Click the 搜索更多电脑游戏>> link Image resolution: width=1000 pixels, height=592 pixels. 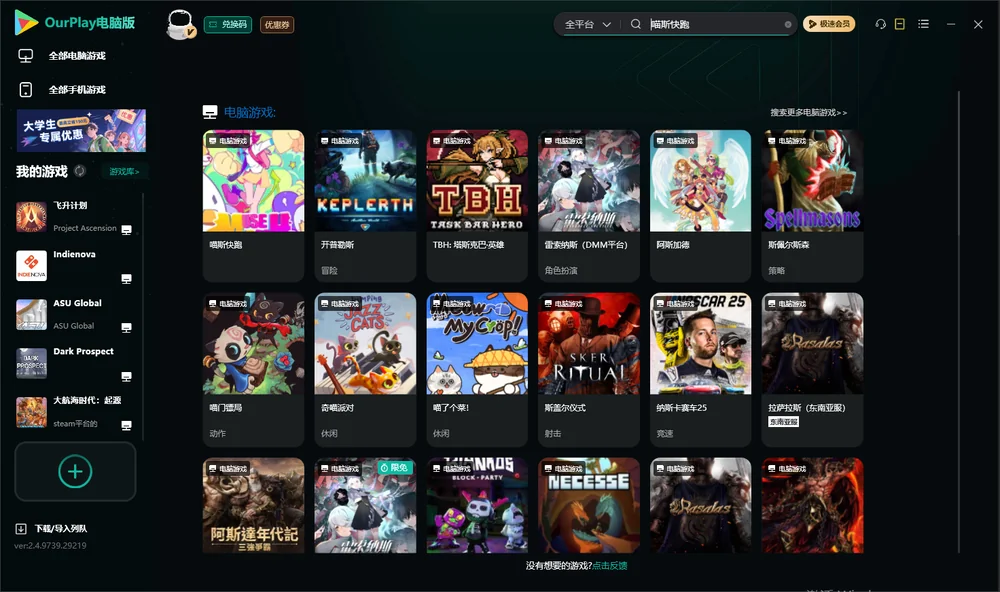coord(808,113)
